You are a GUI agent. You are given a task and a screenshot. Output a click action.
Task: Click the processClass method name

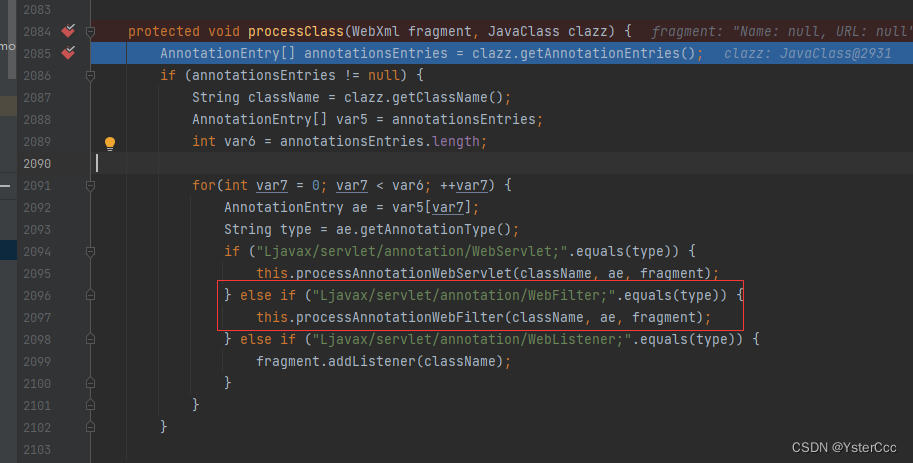[x=296, y=31]
